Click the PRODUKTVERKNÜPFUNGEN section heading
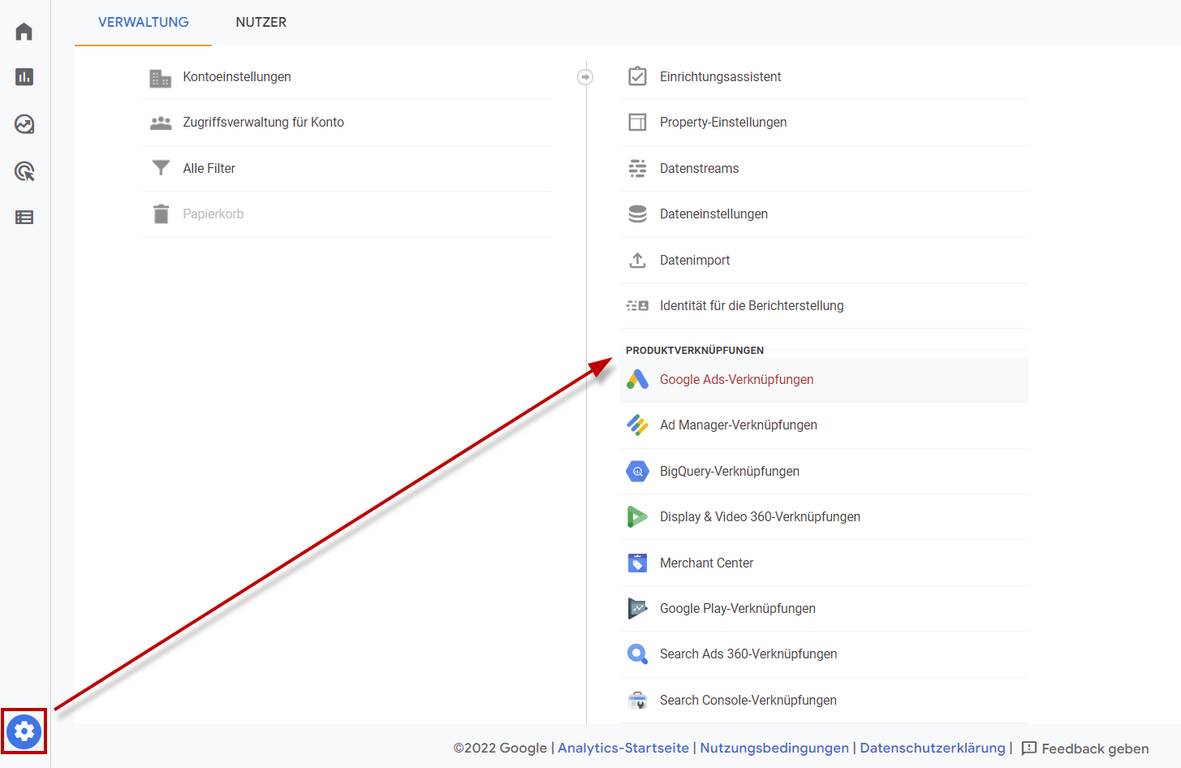1181x768 pixels. pos(694,350)
